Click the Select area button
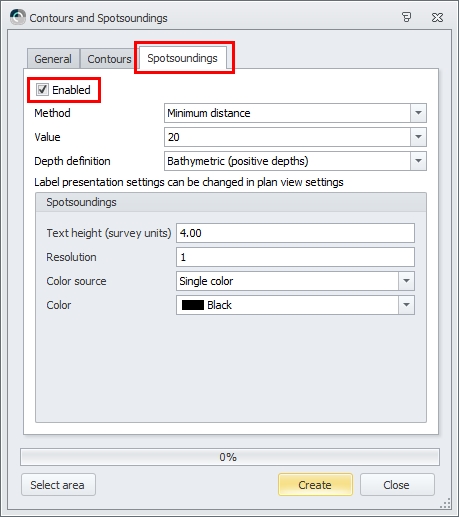459x517 pixels. (58, 485)
